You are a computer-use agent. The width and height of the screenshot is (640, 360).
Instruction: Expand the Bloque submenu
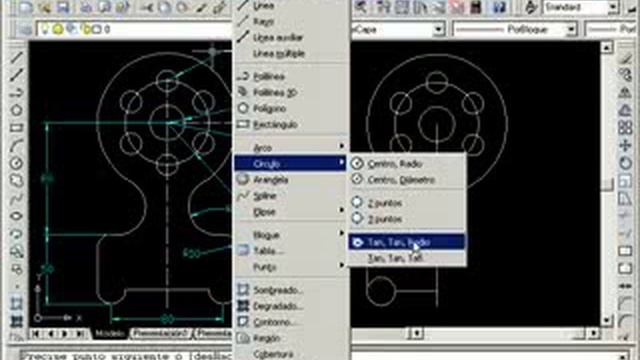click(x=291, y=235)
